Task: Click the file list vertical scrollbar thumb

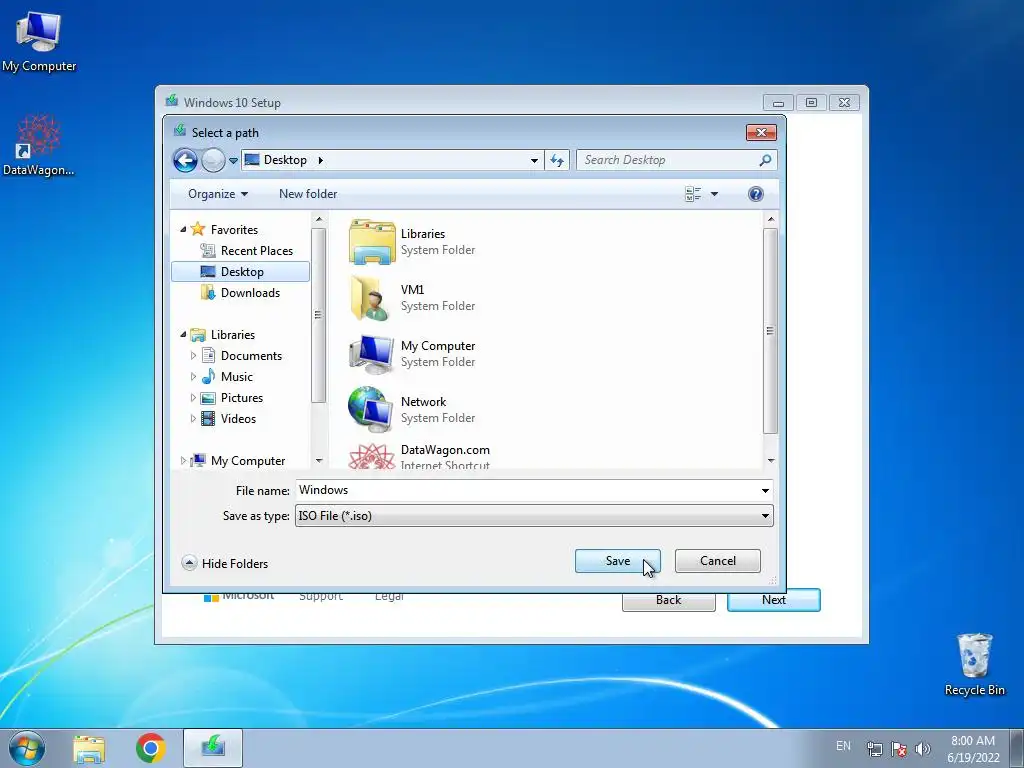Action: [x=771, y=330]
